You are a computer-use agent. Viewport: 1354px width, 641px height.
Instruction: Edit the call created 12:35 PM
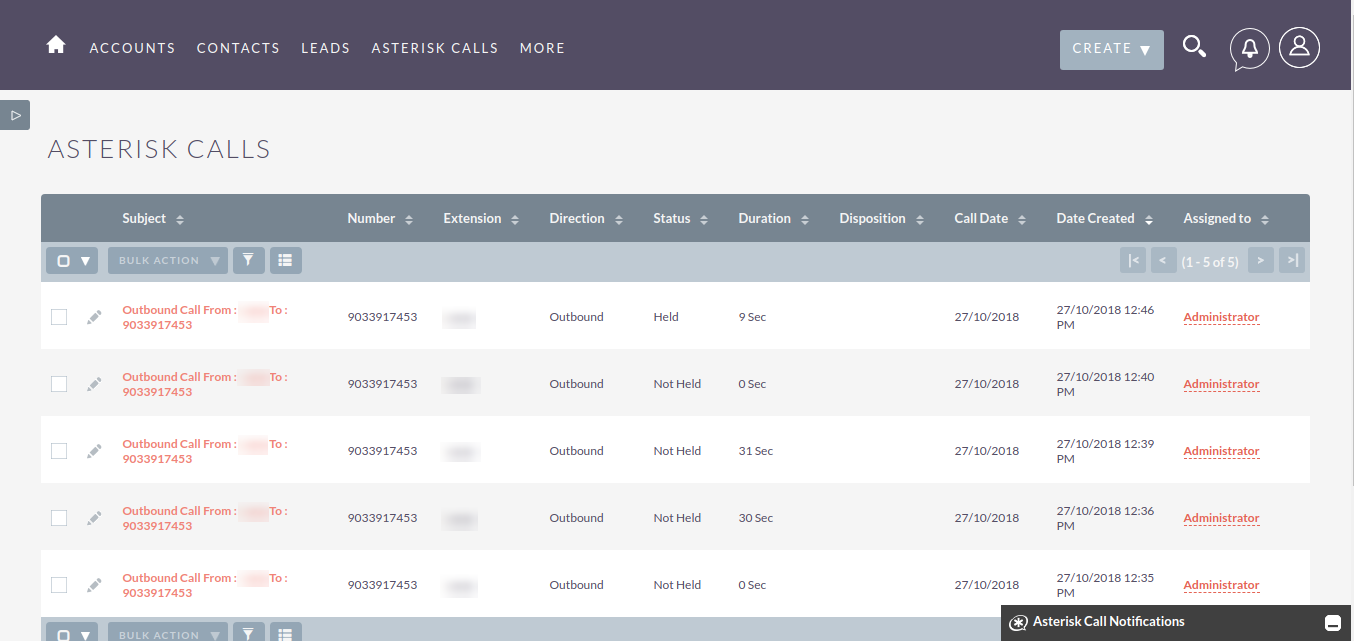(x=94, y=585)
